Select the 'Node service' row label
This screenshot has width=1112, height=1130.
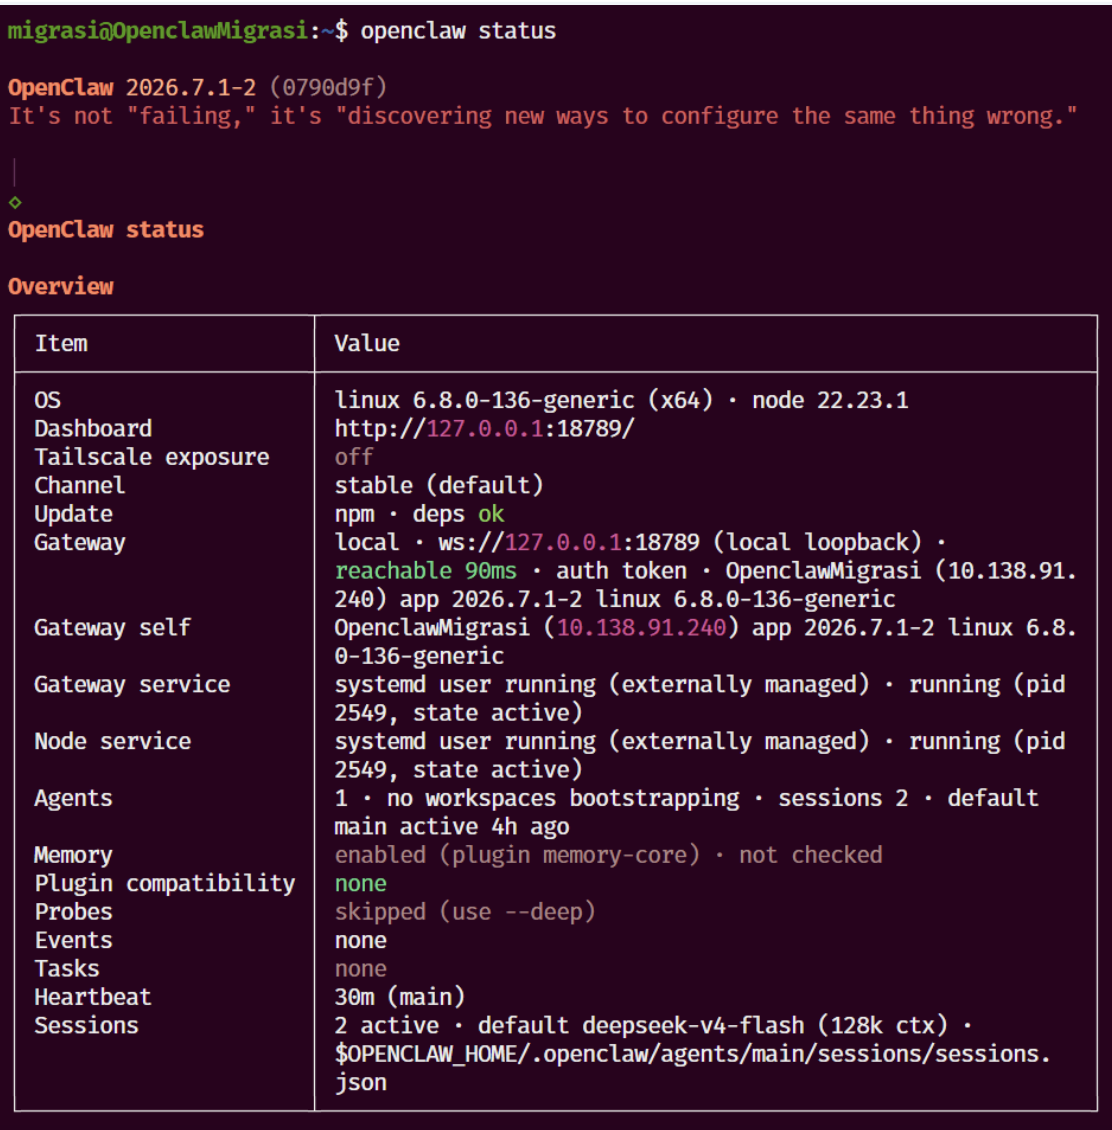click(x=113, y=742)
